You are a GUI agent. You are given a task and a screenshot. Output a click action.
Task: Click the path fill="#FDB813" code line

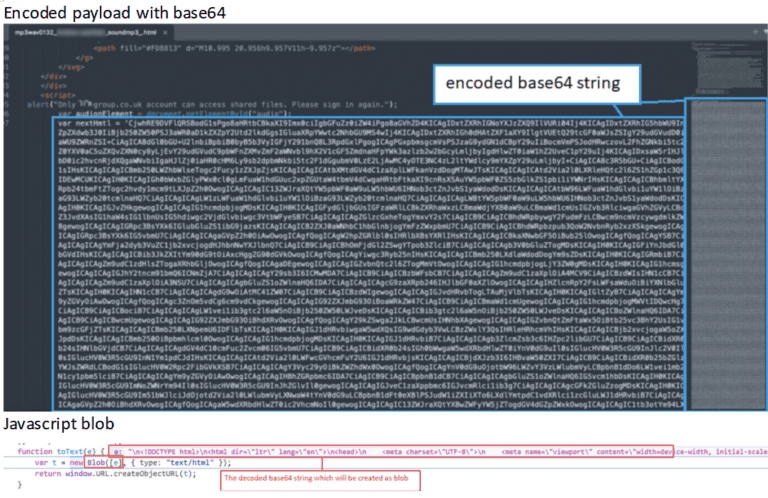pos(234,48)
